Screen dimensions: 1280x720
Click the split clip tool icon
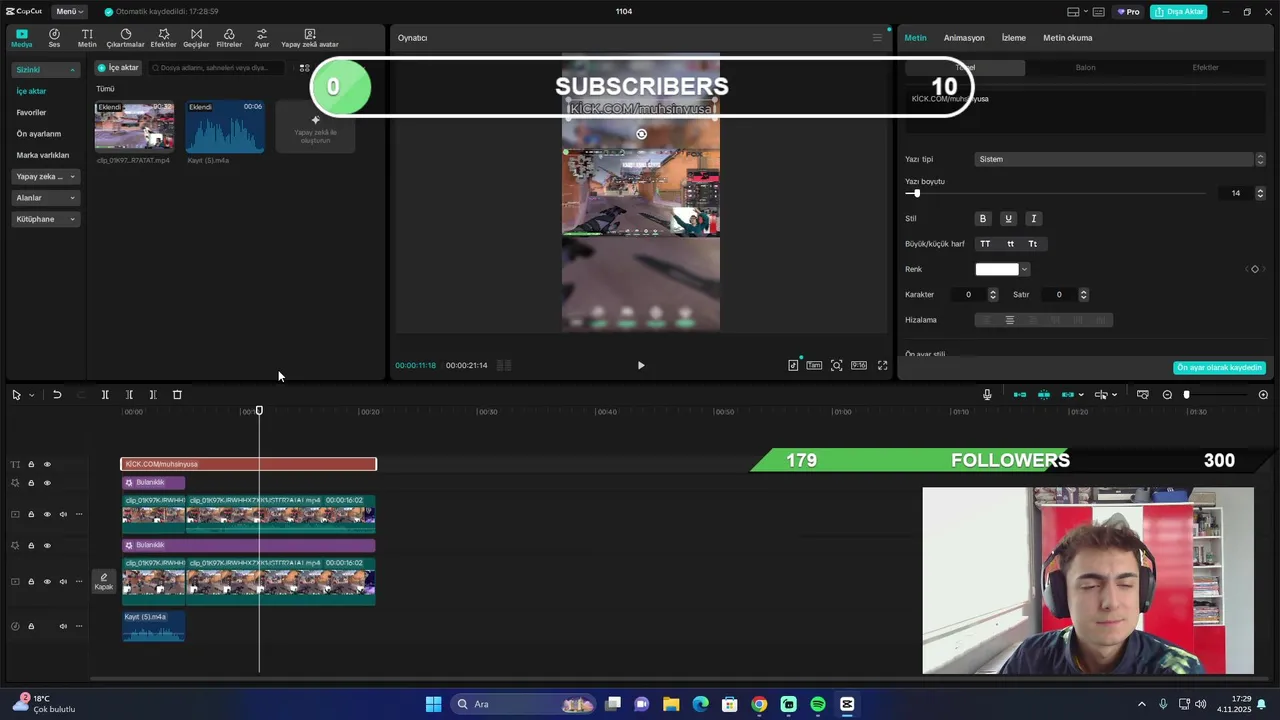click(105, 395)
